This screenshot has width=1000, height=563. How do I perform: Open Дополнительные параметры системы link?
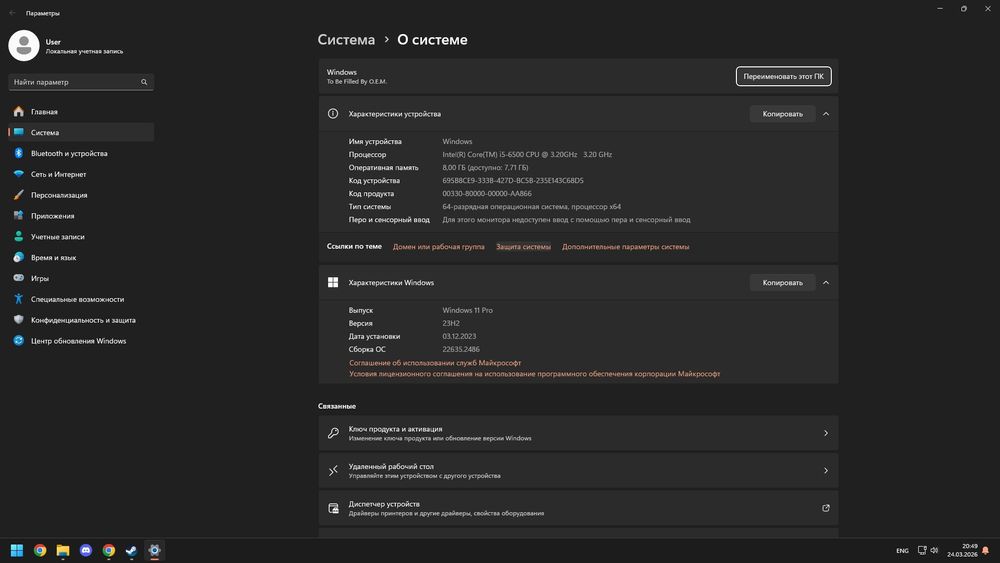[x=625, y=246]
